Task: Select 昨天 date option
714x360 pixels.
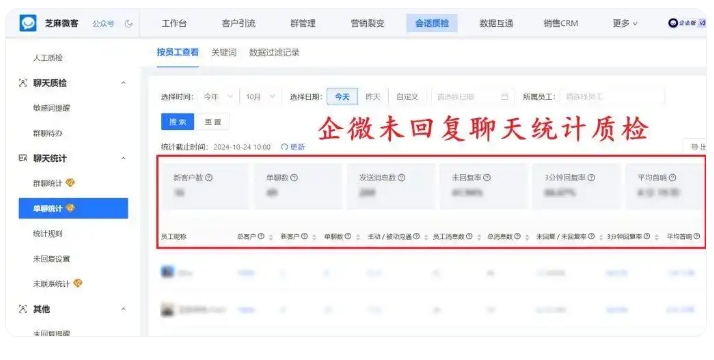Action: (373, 96)
